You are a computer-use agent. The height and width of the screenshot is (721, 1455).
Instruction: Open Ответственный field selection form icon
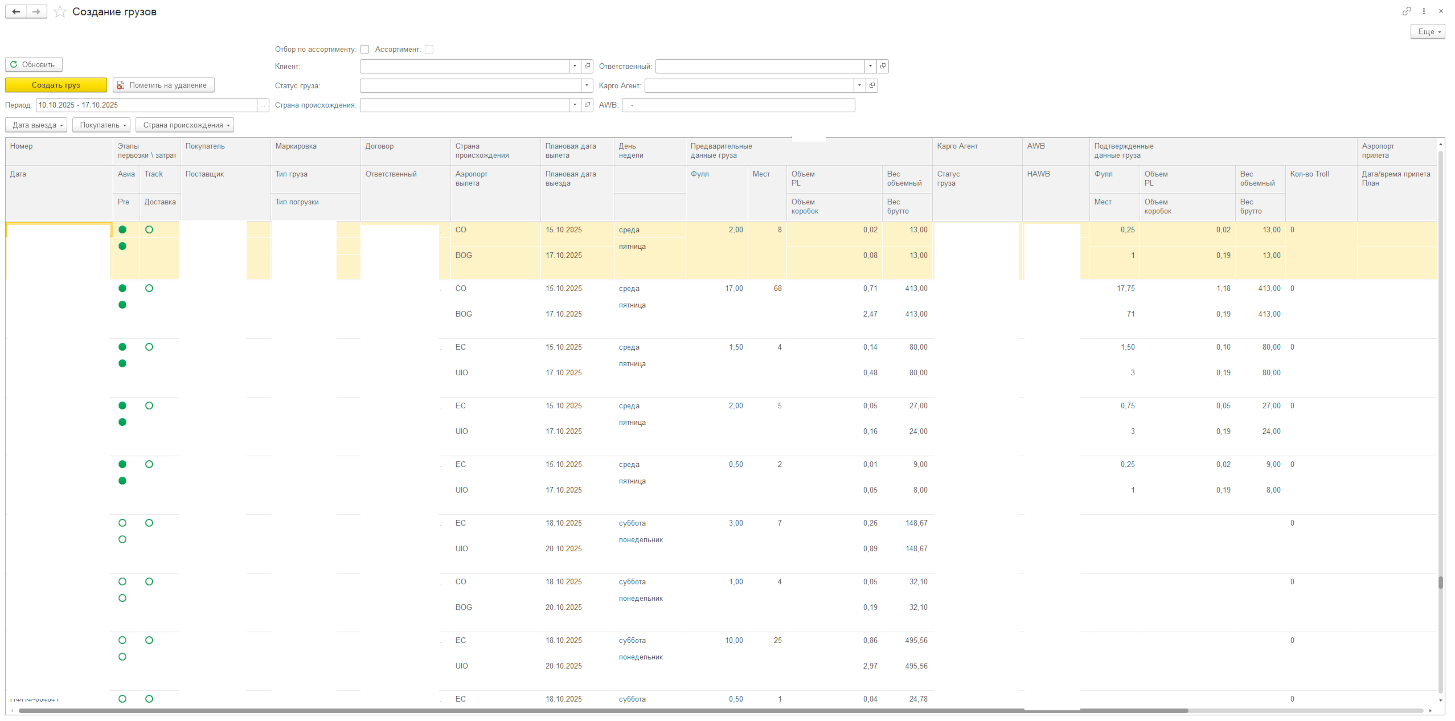[883, 66]
